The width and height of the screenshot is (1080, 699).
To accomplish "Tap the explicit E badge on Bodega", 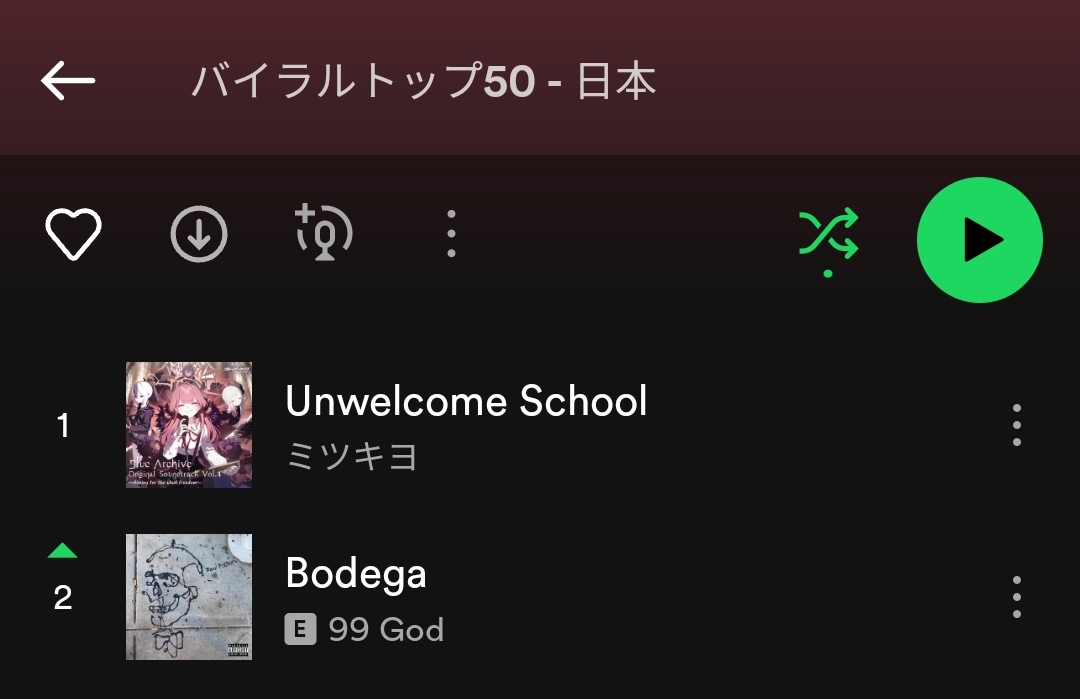I will click(300, 629).
